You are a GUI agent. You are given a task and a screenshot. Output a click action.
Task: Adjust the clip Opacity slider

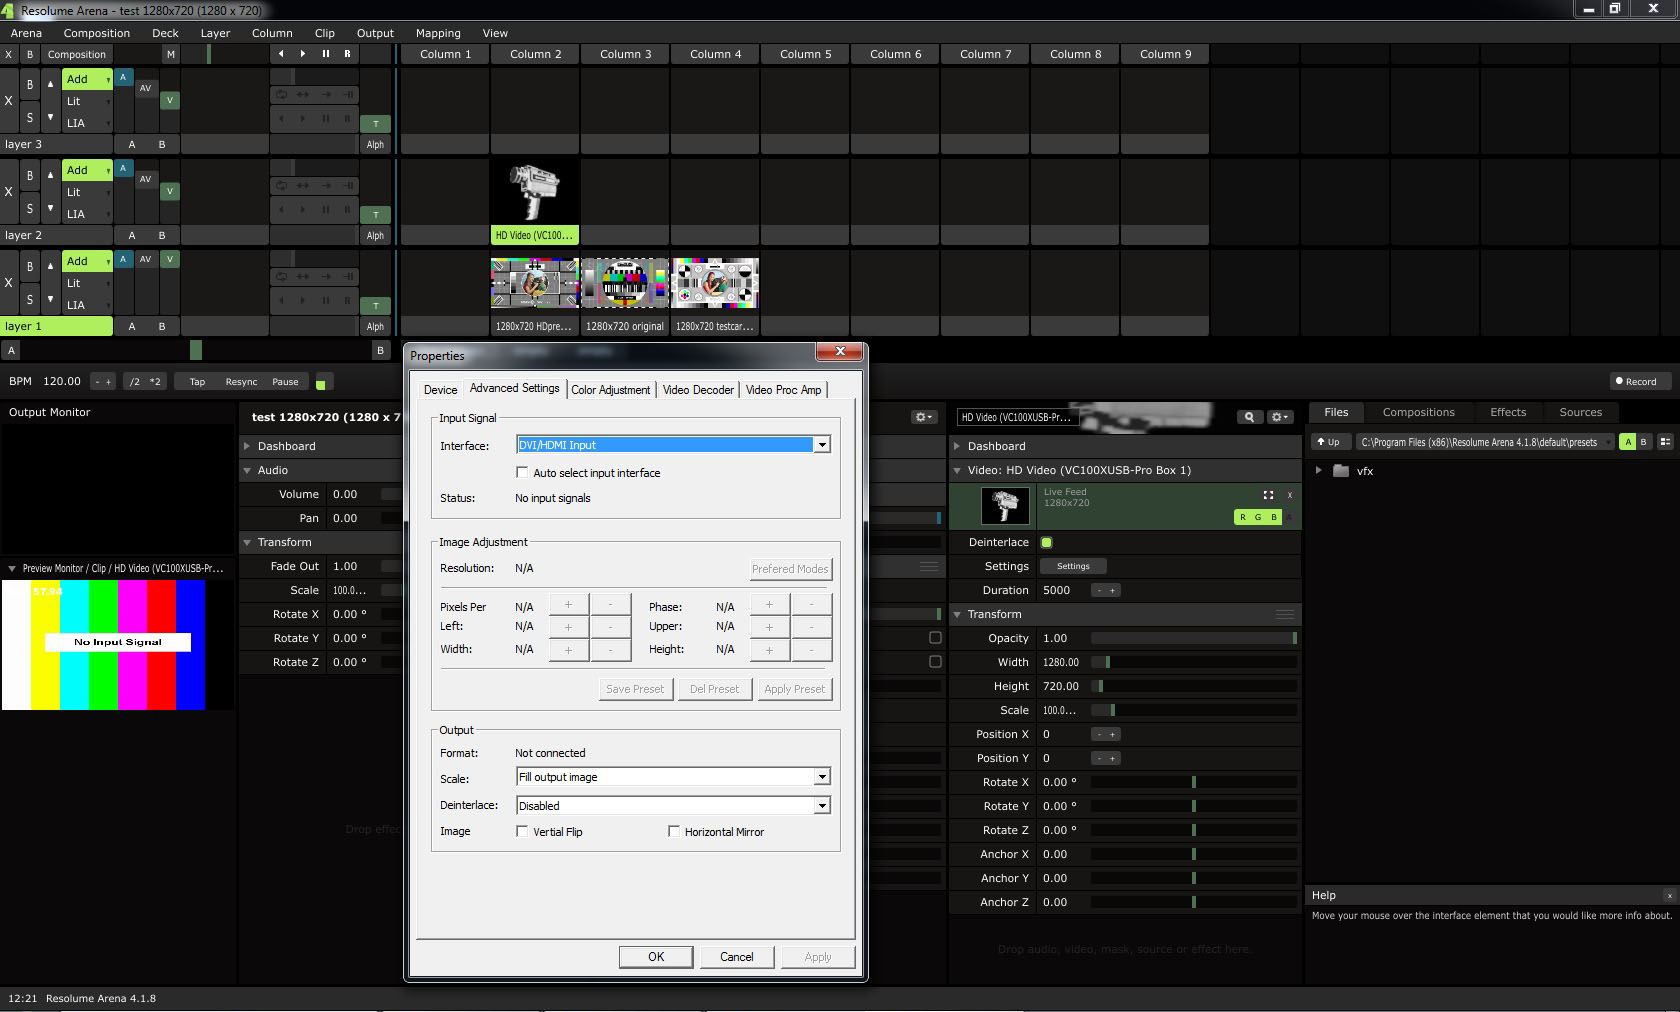pos(1193,638)
